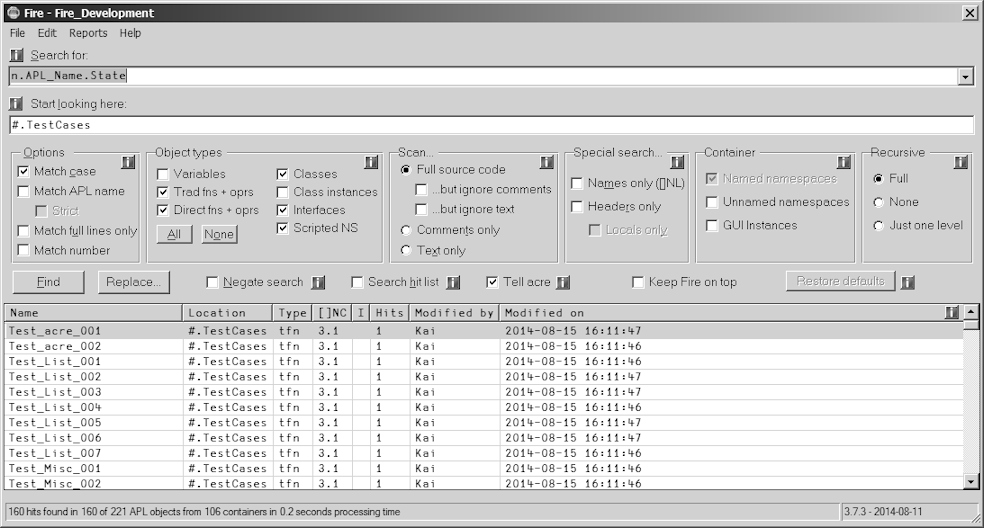
Task: Open the Edit menu
Action: (47, 33)
